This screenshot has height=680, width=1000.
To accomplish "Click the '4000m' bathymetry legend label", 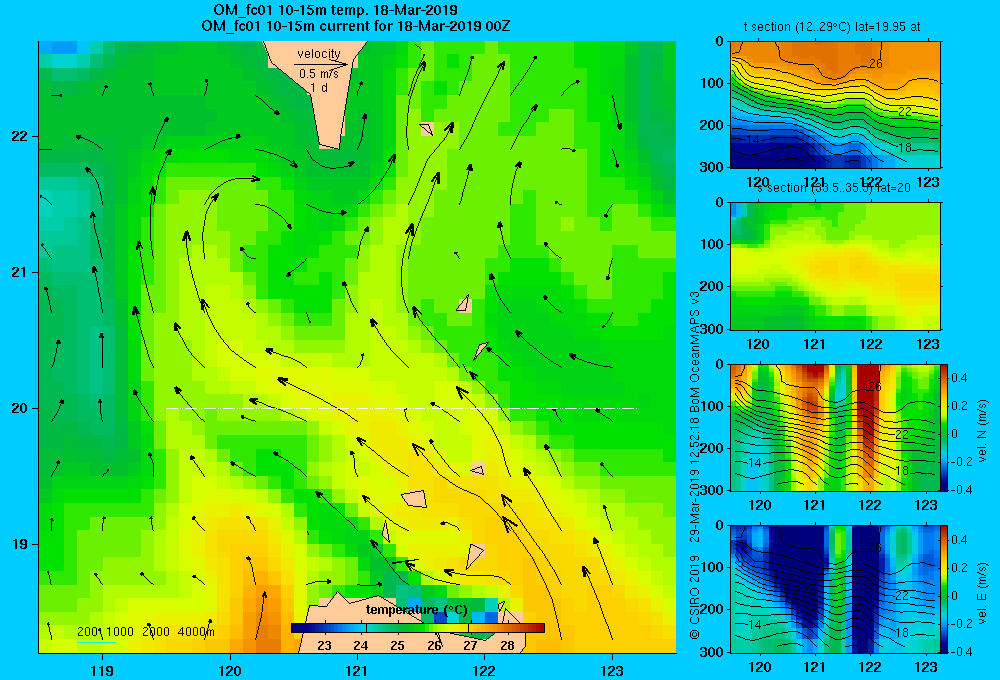I will [x=196, y=632].
